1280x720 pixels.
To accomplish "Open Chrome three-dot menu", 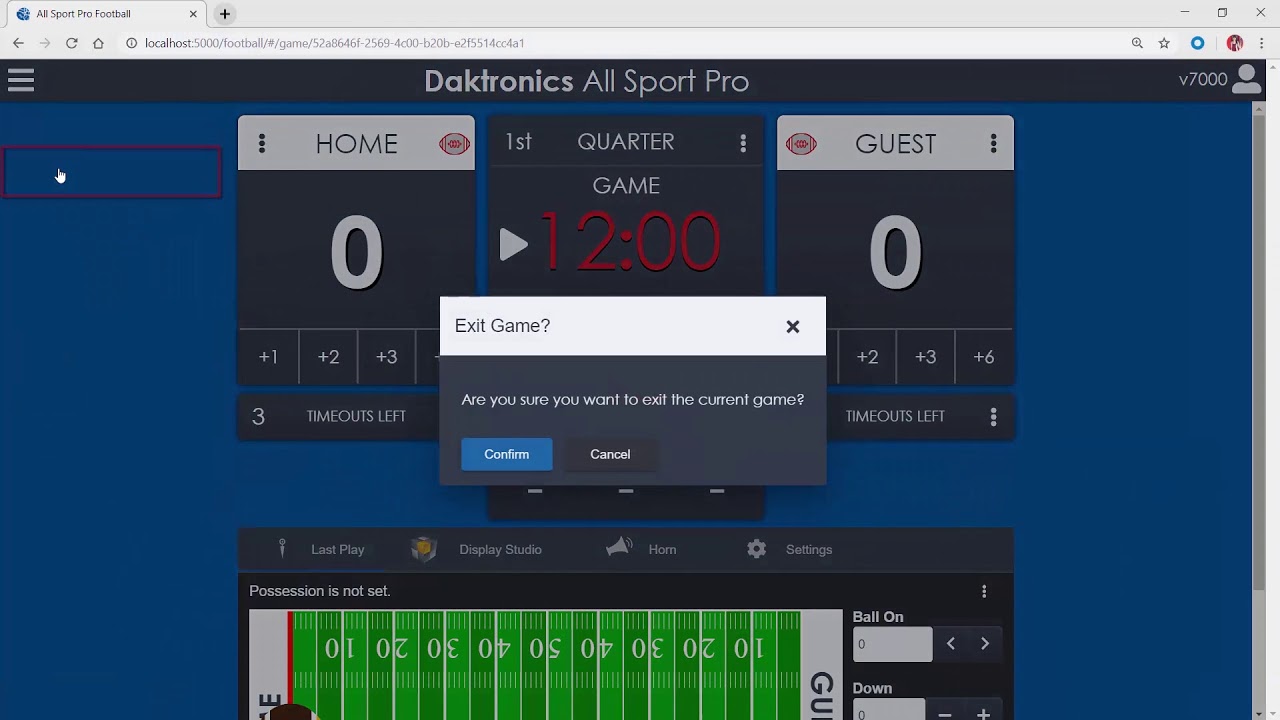I will click(x=1261, y=43).
